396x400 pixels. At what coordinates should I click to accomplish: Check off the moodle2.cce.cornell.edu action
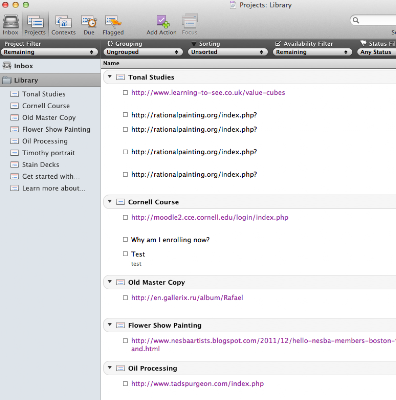click(125, 218)
